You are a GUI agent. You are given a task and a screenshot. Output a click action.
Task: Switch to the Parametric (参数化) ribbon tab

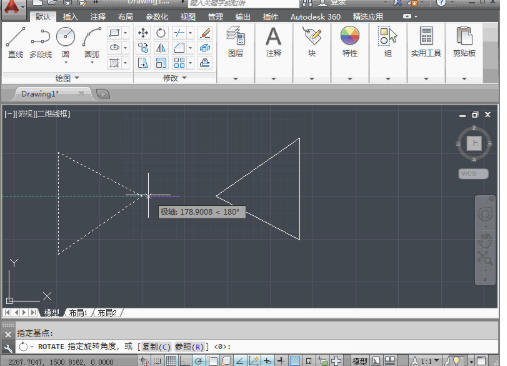pyautogui.click(x=157, y=16)
